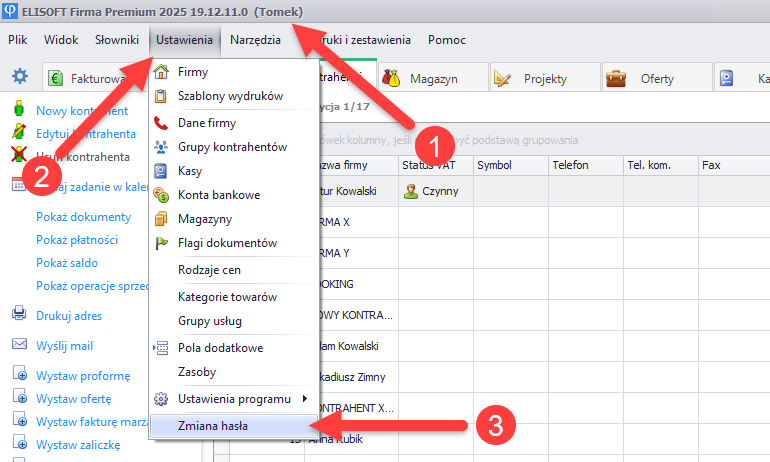Screen dimensions: 770x462
Task: Switch to the Magazyn tab
Action: (431, 79)
